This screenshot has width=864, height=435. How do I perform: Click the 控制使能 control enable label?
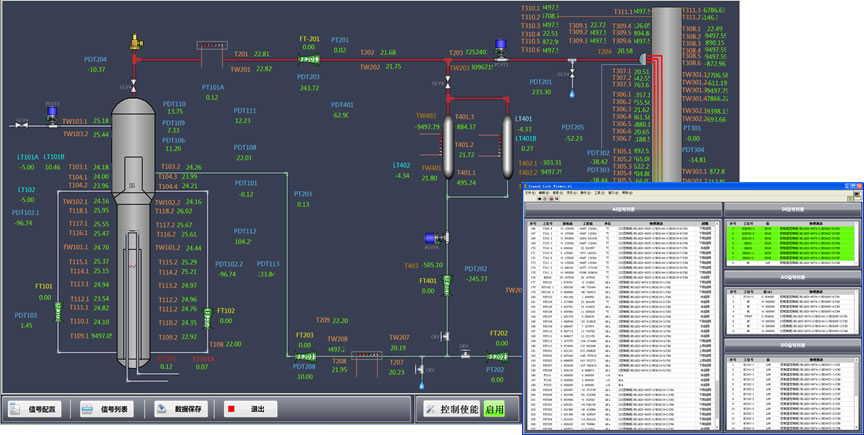451,410
